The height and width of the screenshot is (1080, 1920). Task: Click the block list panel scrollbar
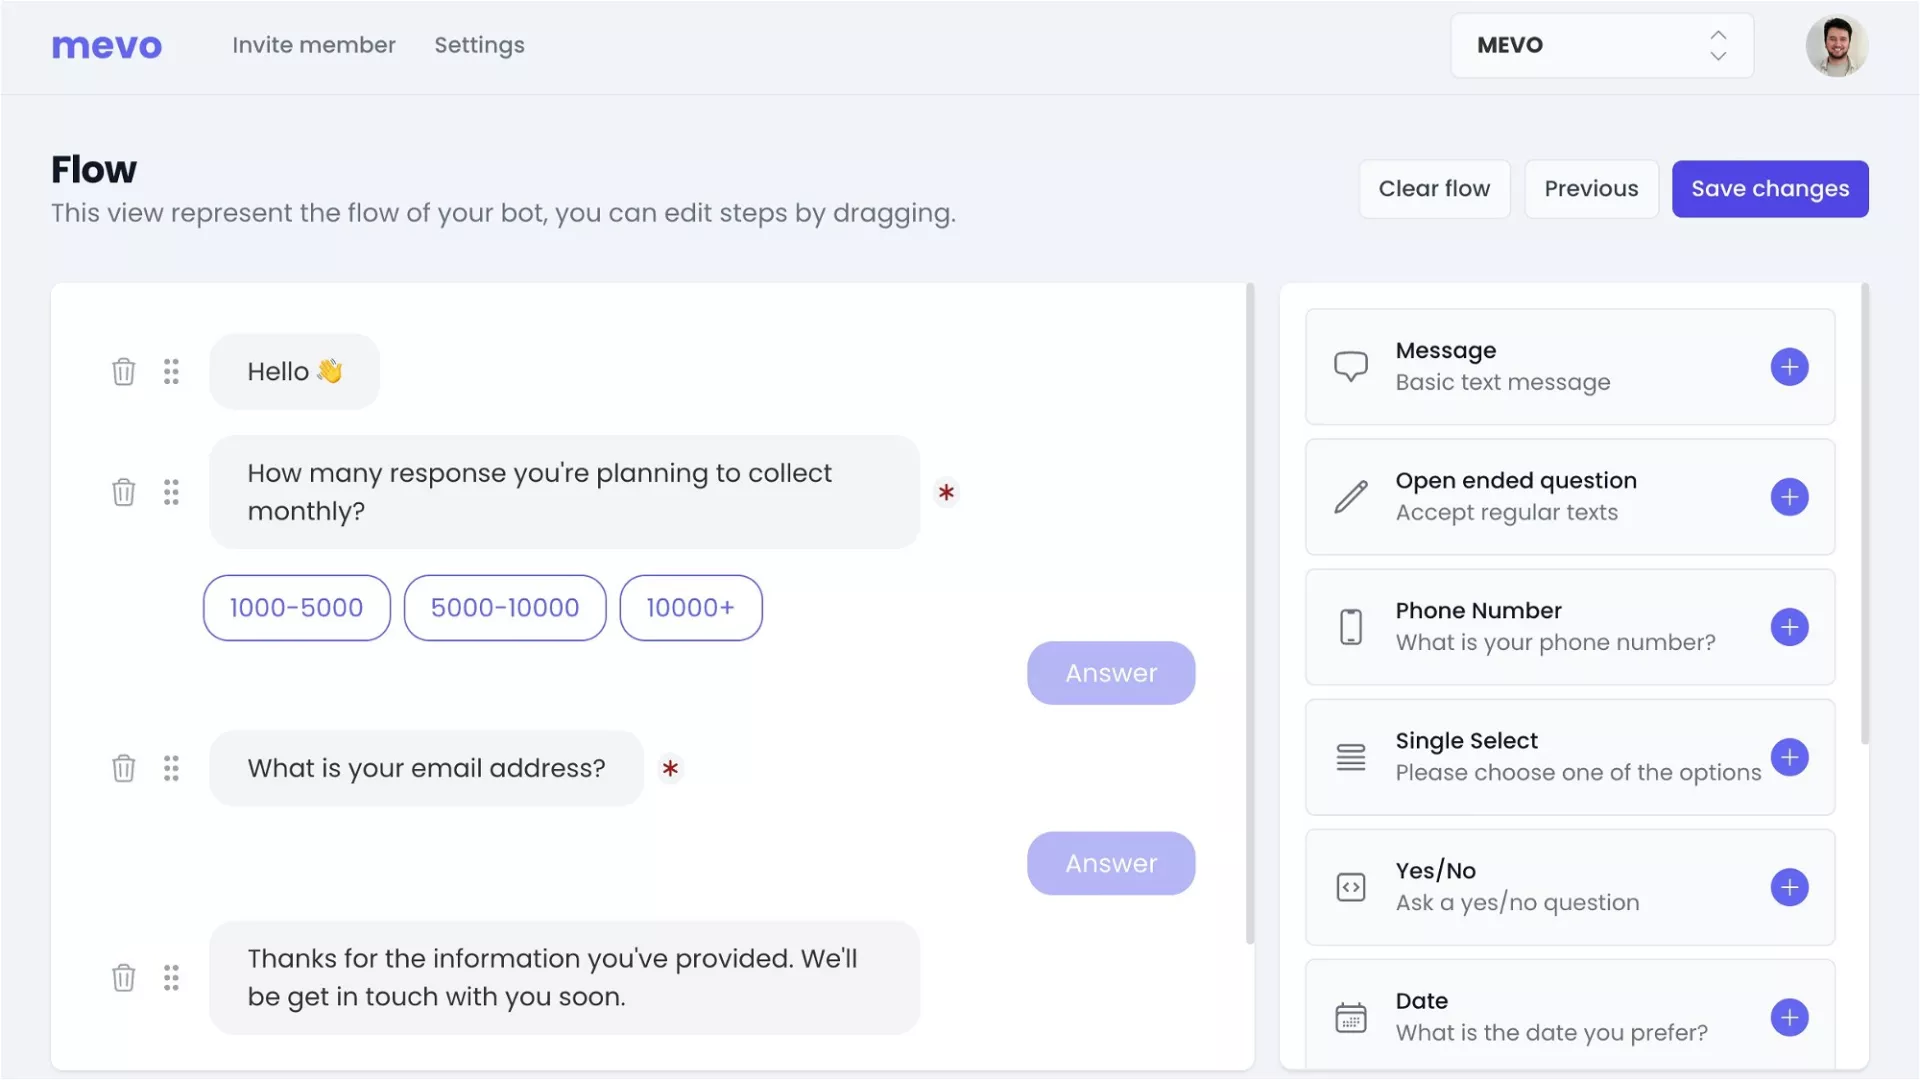1864,515
